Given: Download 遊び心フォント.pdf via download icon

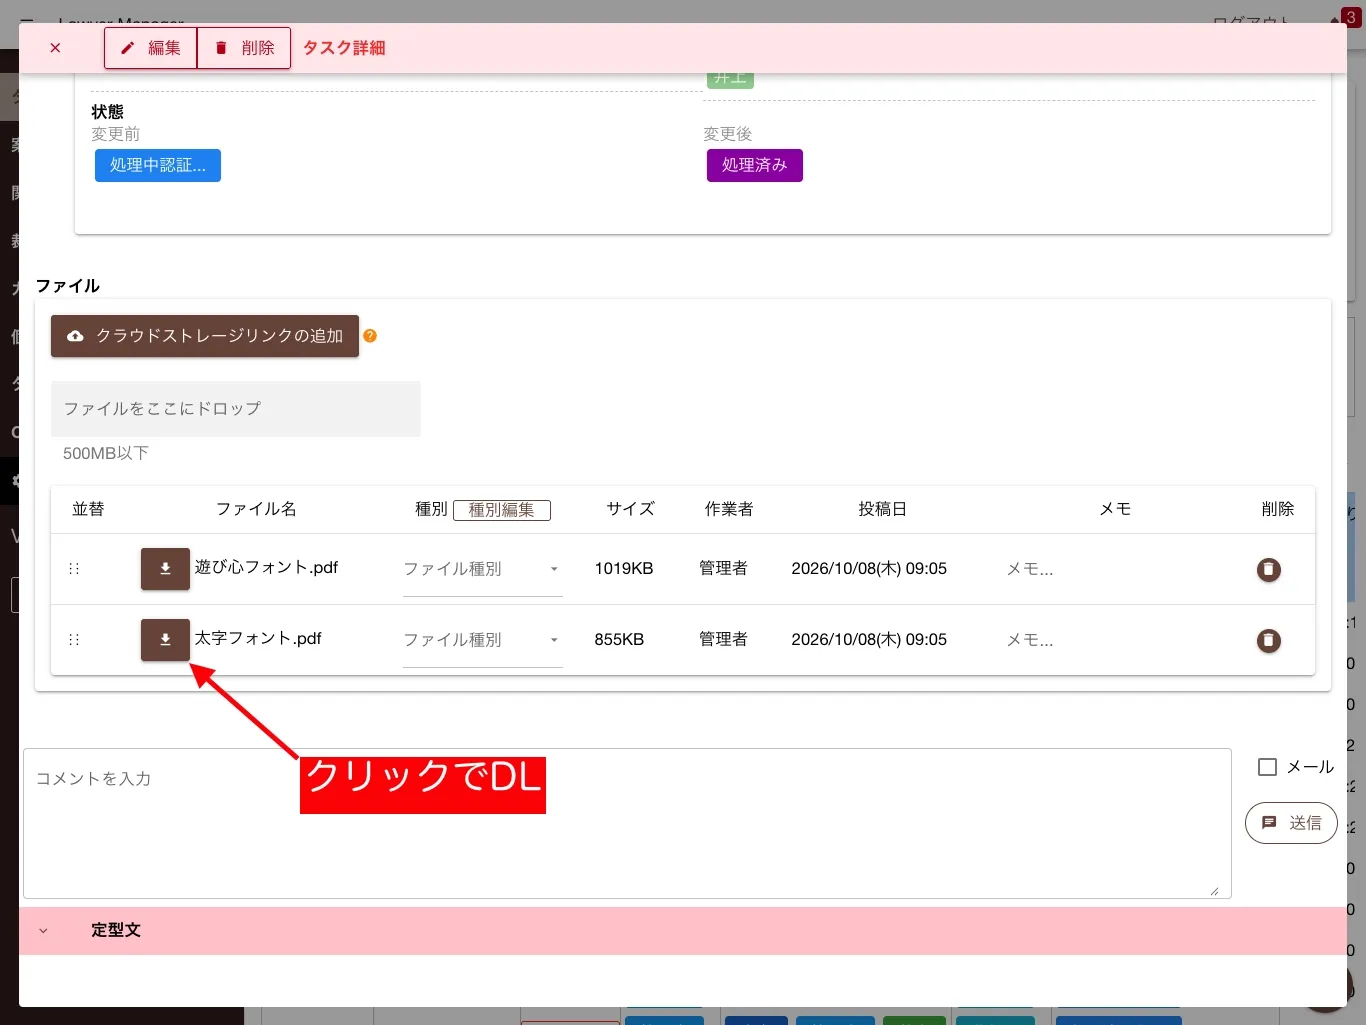Looking at the screenshot, I should click(x=165, y=569).
